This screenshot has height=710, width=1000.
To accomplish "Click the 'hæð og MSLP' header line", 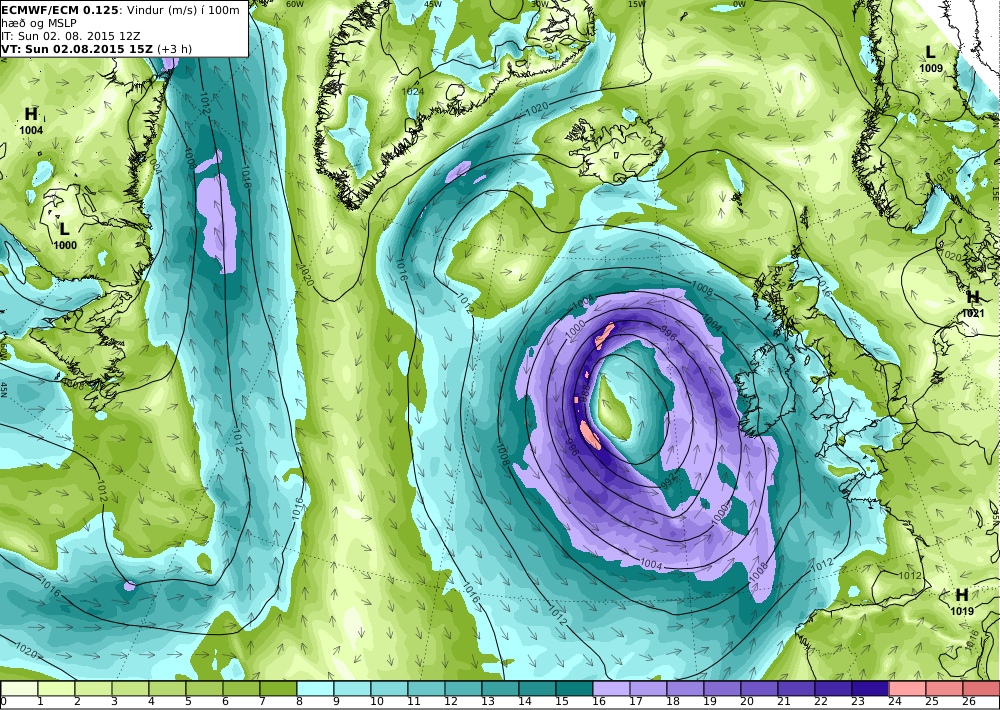I will (x=39, y=23).
